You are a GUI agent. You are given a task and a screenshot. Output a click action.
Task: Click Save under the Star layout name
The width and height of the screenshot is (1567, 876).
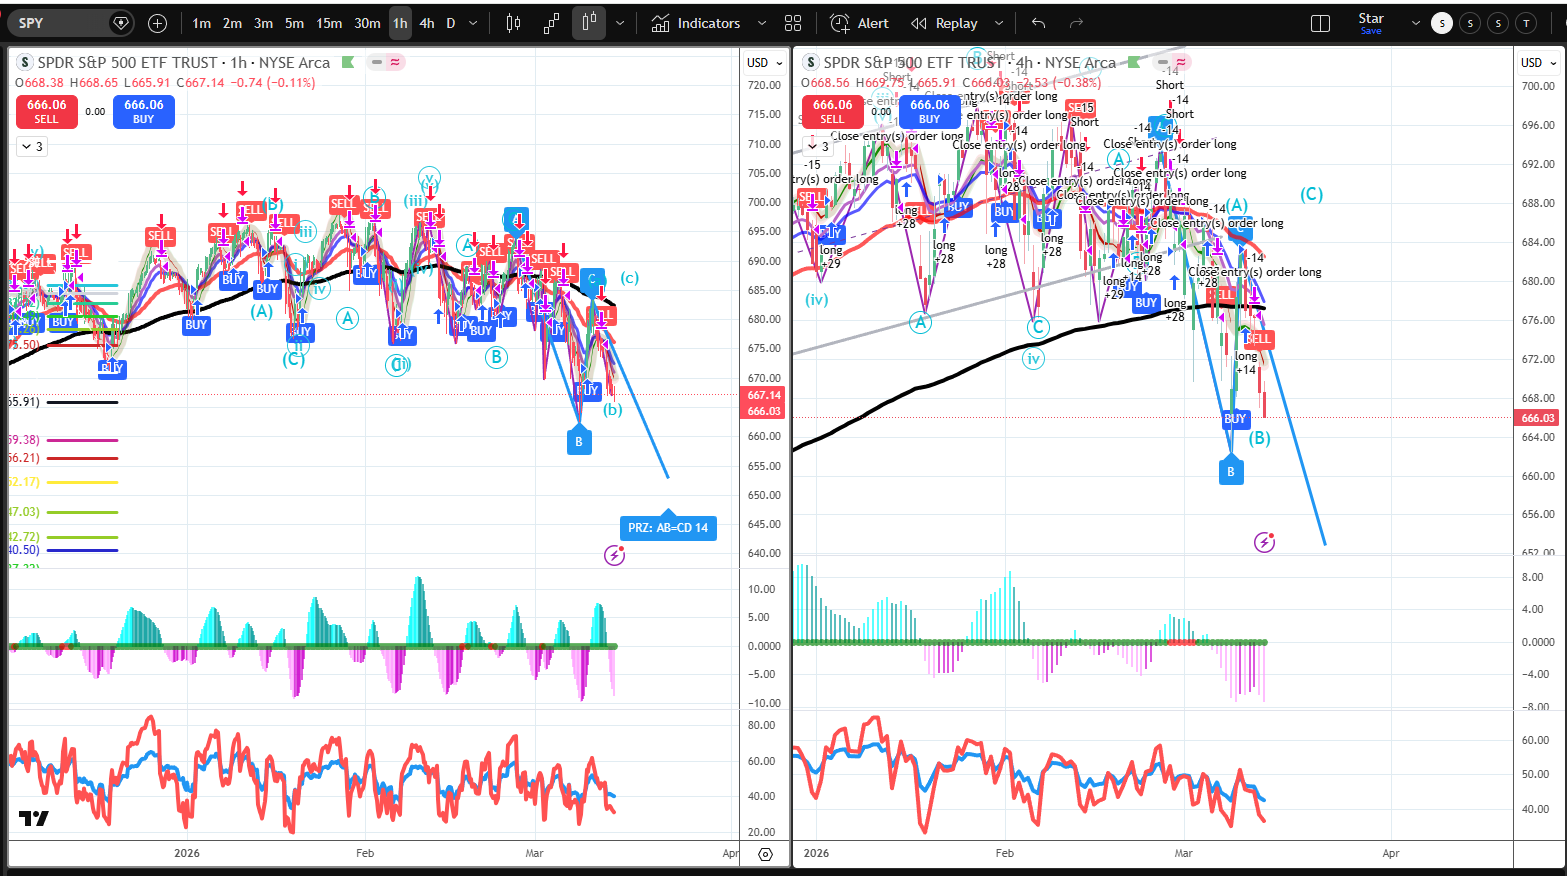[x=1371, y=31]
